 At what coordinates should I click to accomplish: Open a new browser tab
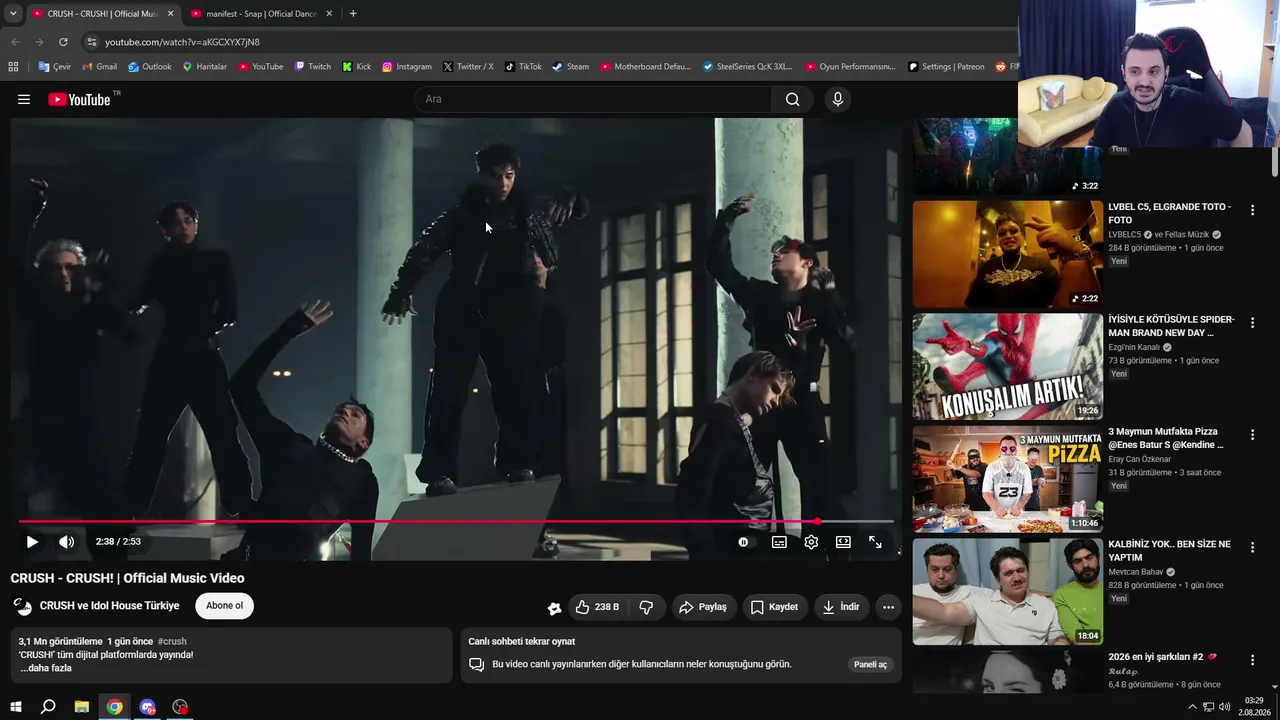click(353, 14)
